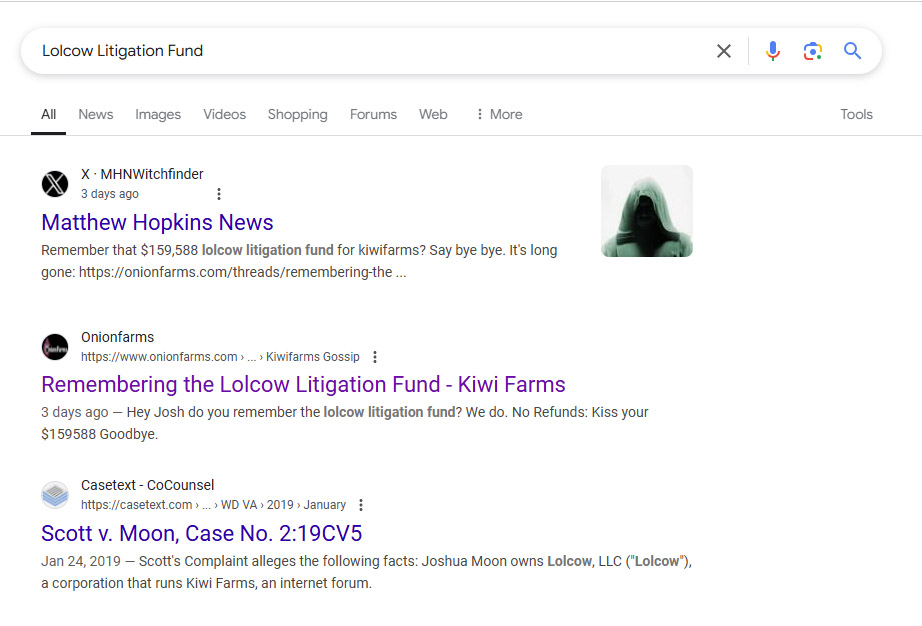The height and width of the screenshot is (626, 922).
Task: Open the Scott v. Moon case link
Action: click(202, 533)
